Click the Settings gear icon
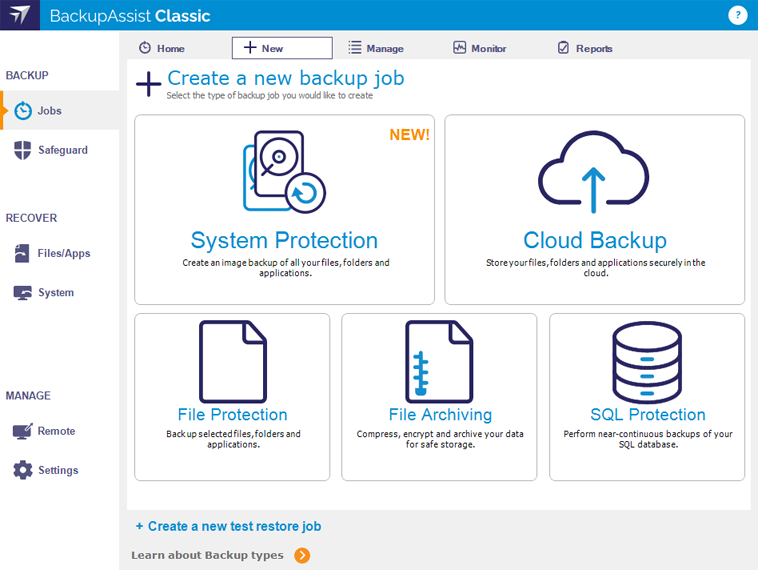Image resolution: width=758 pixels, height=570 pixels. click(23, 470)
